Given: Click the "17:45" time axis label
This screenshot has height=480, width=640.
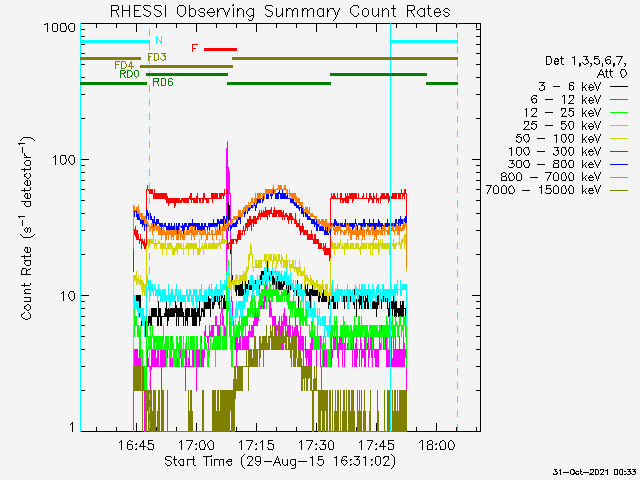Looking at the screenshot, I should click(x=376, y=445).
